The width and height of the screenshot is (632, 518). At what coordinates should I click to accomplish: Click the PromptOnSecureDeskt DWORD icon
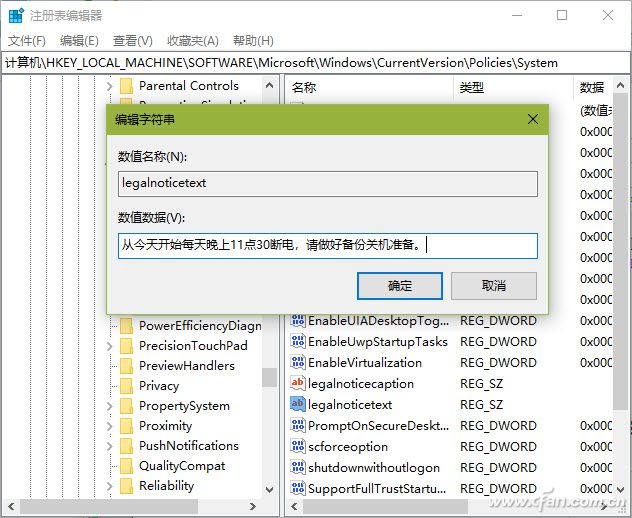click(x=298, y=425)
